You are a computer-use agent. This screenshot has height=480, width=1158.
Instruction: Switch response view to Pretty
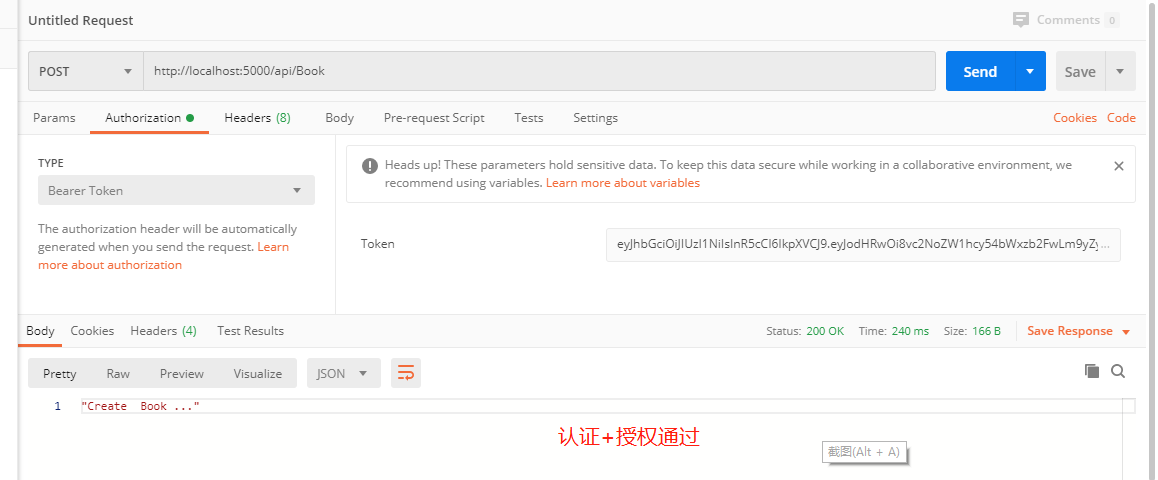(59, 373)
